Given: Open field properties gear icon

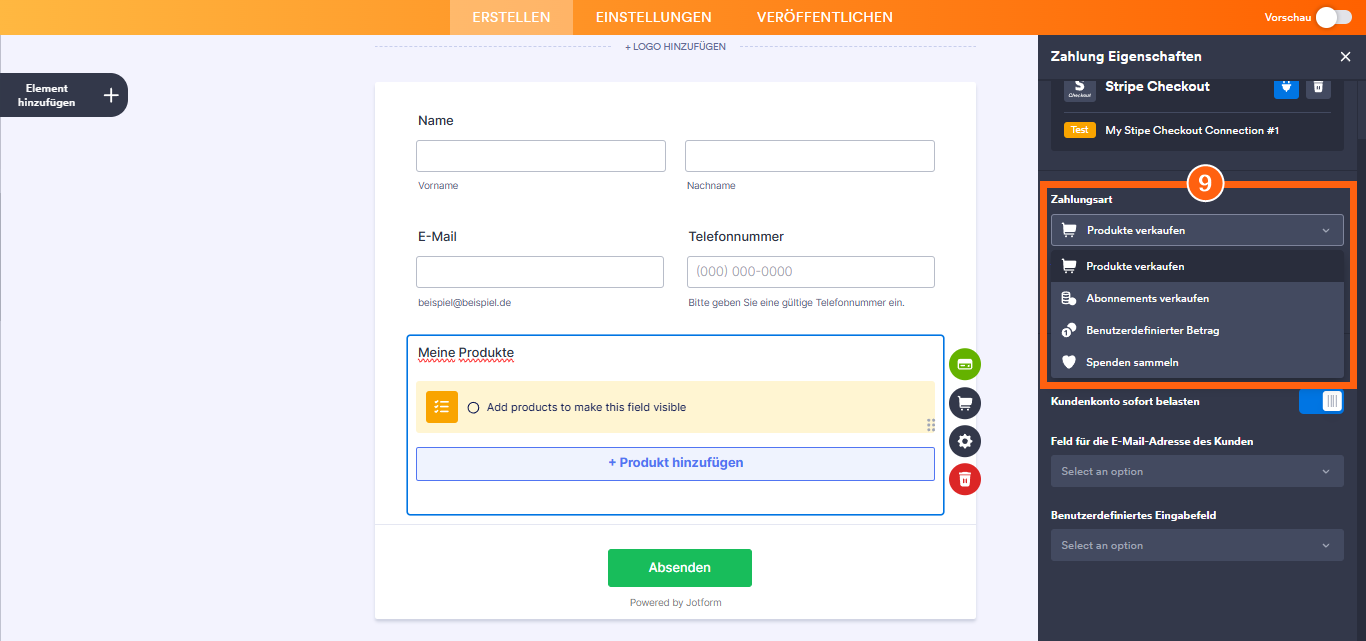Looking at the screenshot, I should 965,441.
